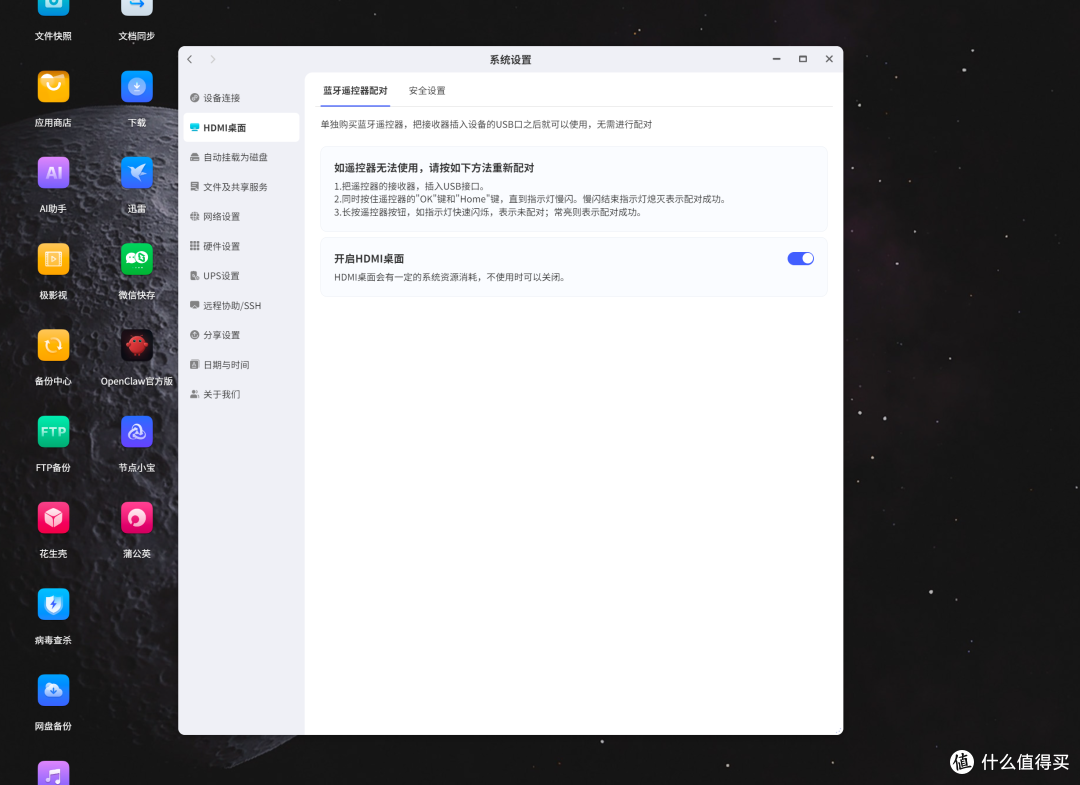Open UPS设置 in the sidebar

[241, 275]
